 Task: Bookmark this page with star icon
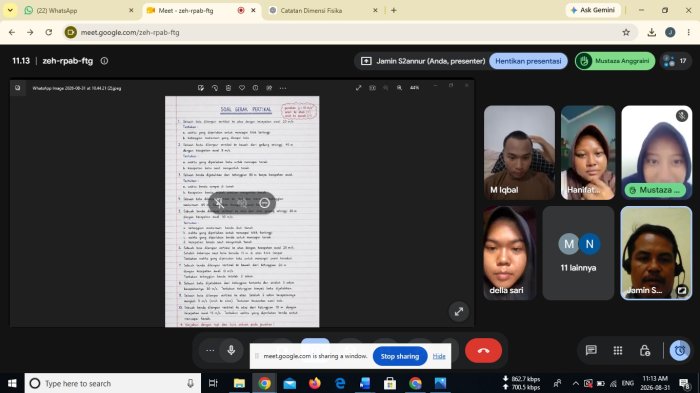626,32
